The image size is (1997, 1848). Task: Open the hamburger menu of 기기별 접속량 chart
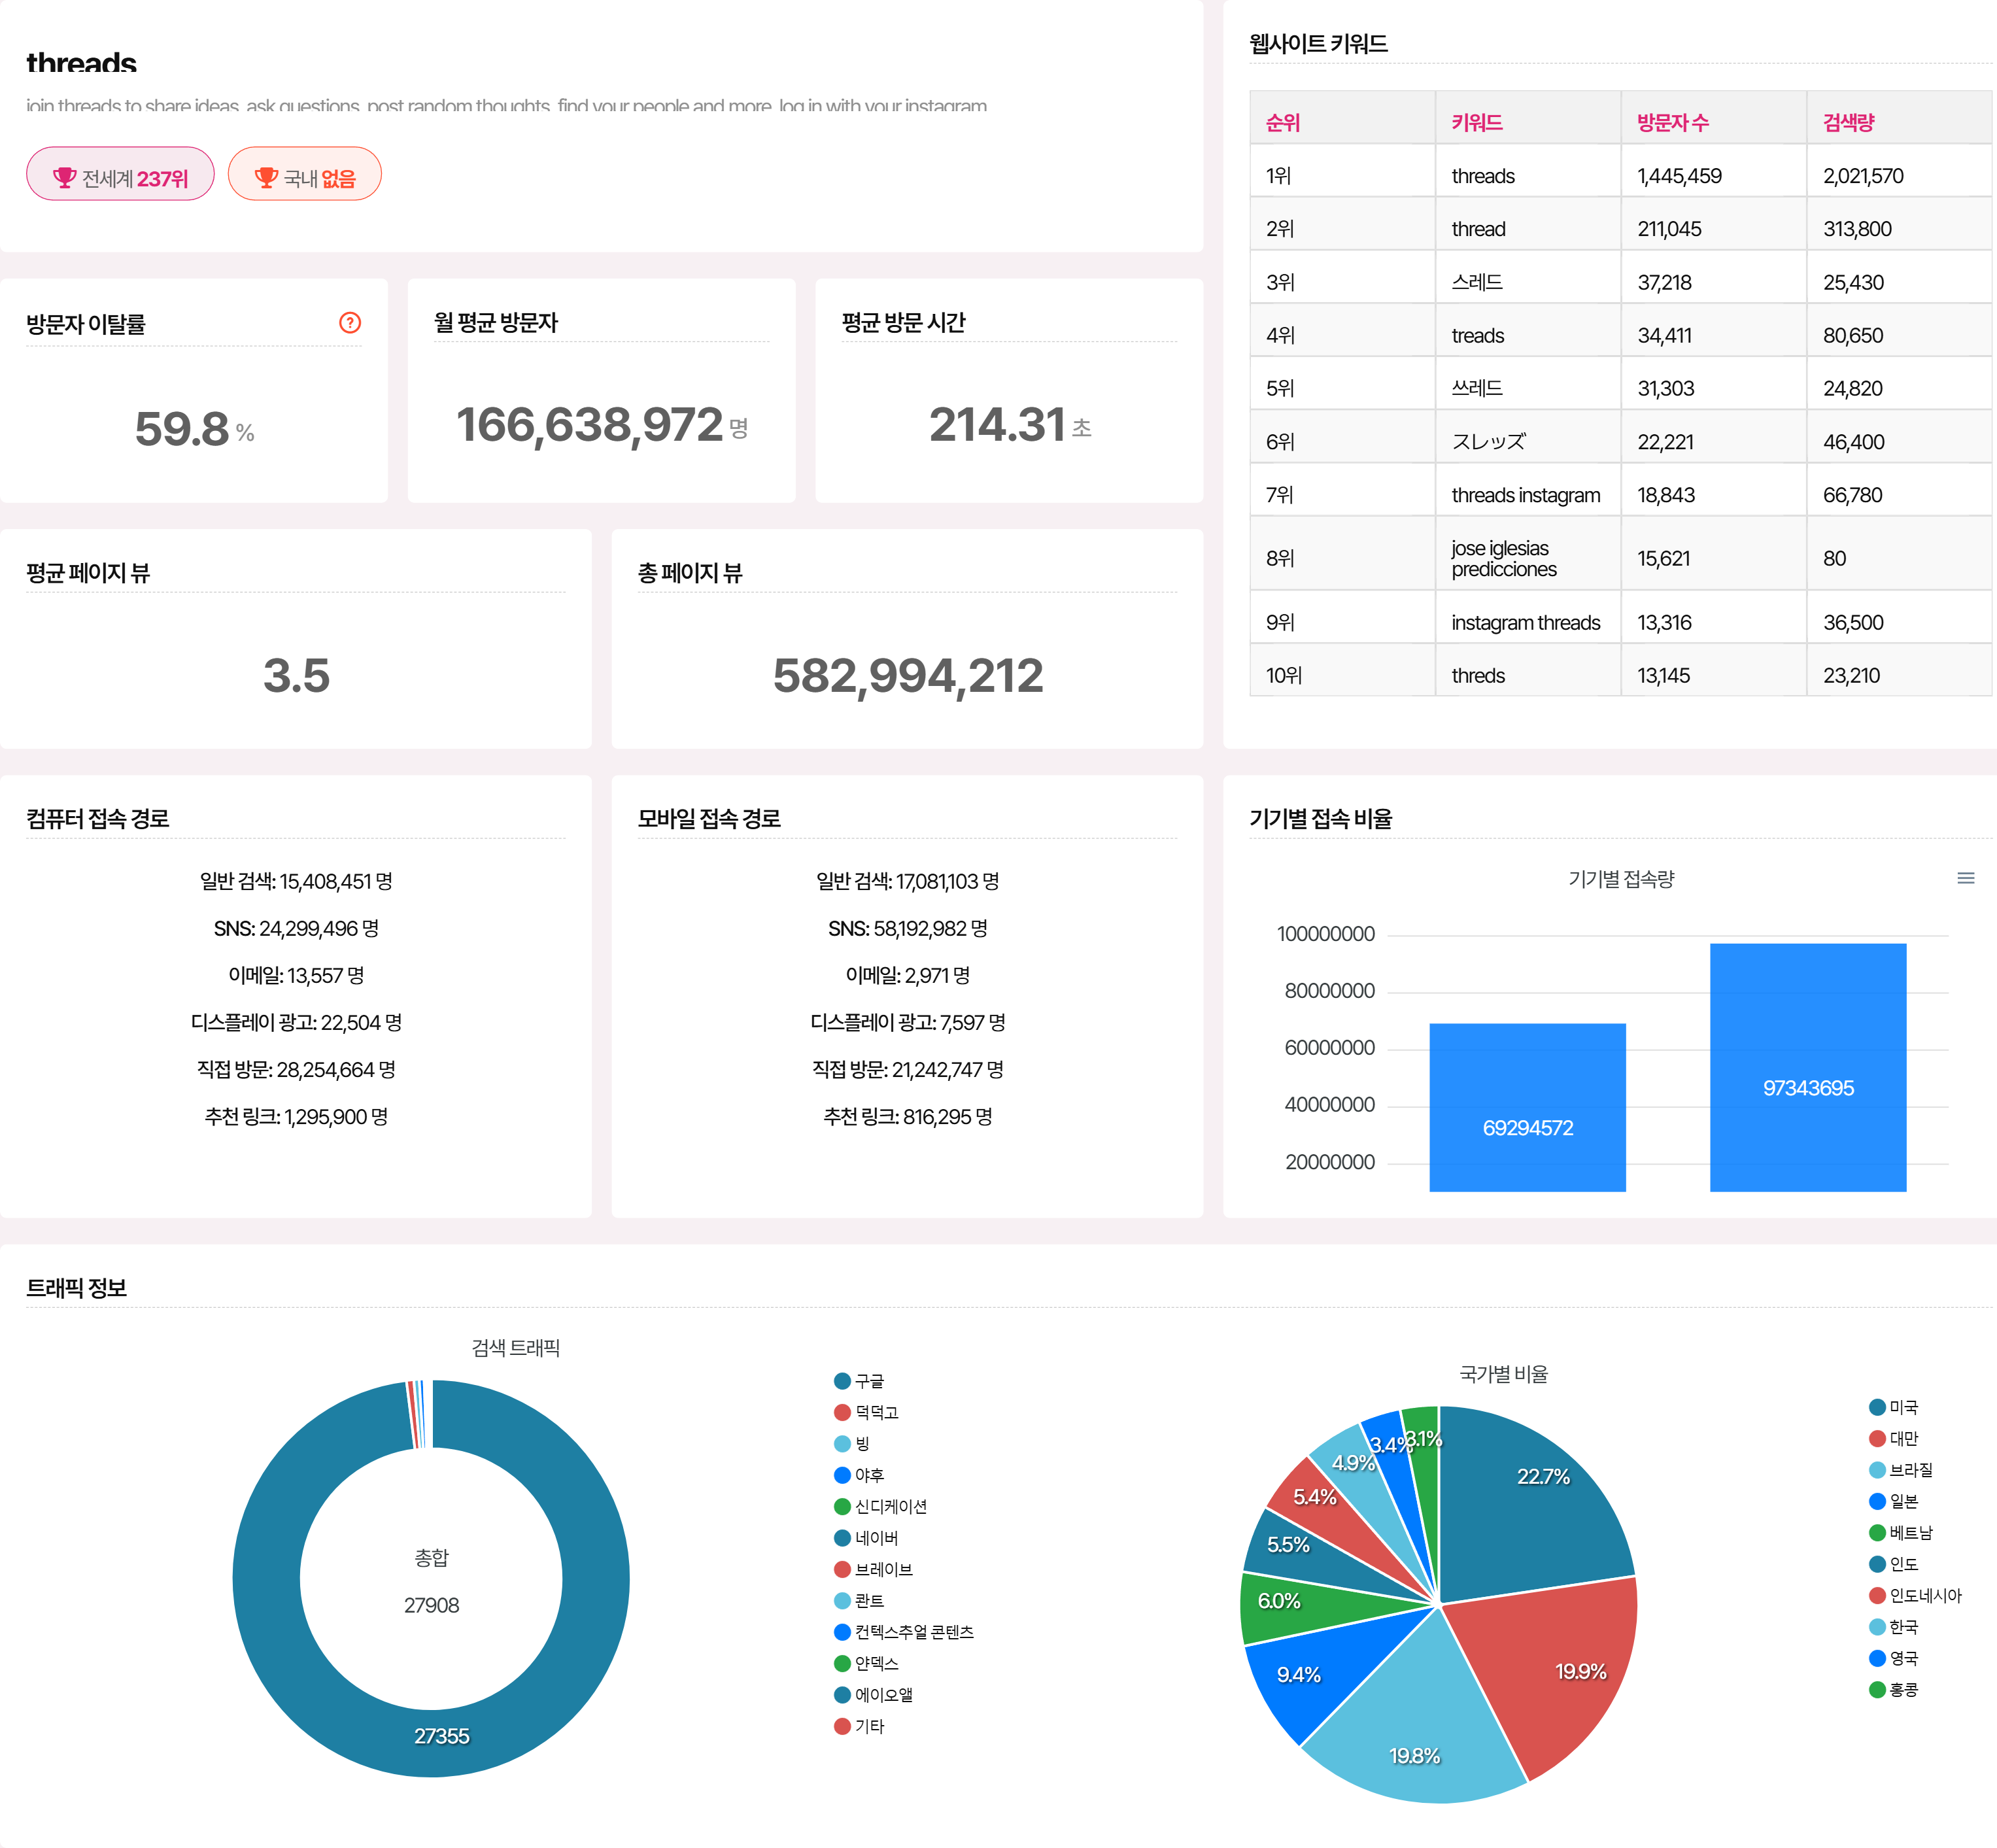click(1965, 878)
